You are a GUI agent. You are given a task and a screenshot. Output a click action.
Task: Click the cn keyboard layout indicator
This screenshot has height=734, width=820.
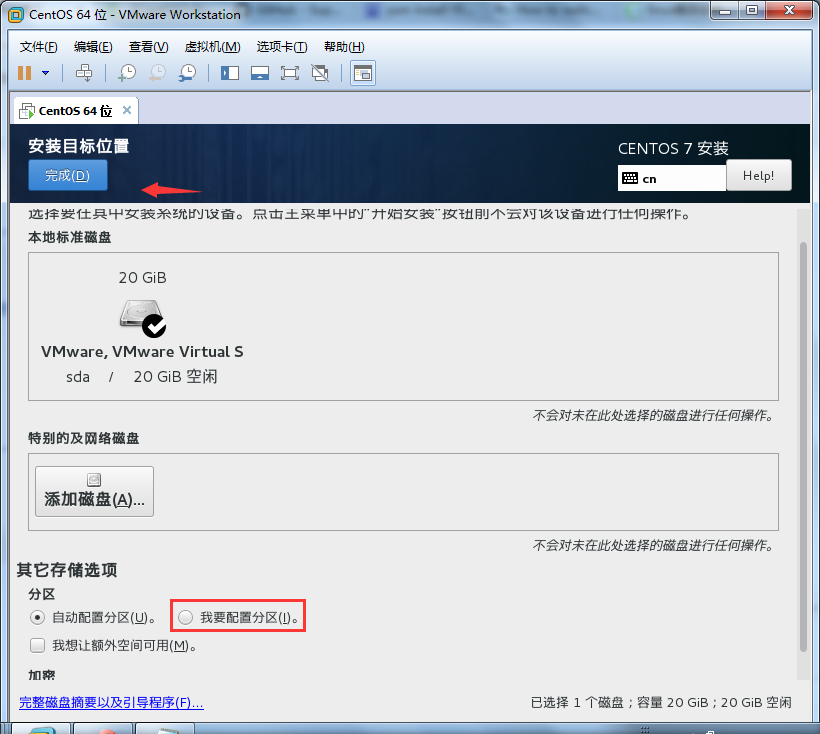coord(671,178)
